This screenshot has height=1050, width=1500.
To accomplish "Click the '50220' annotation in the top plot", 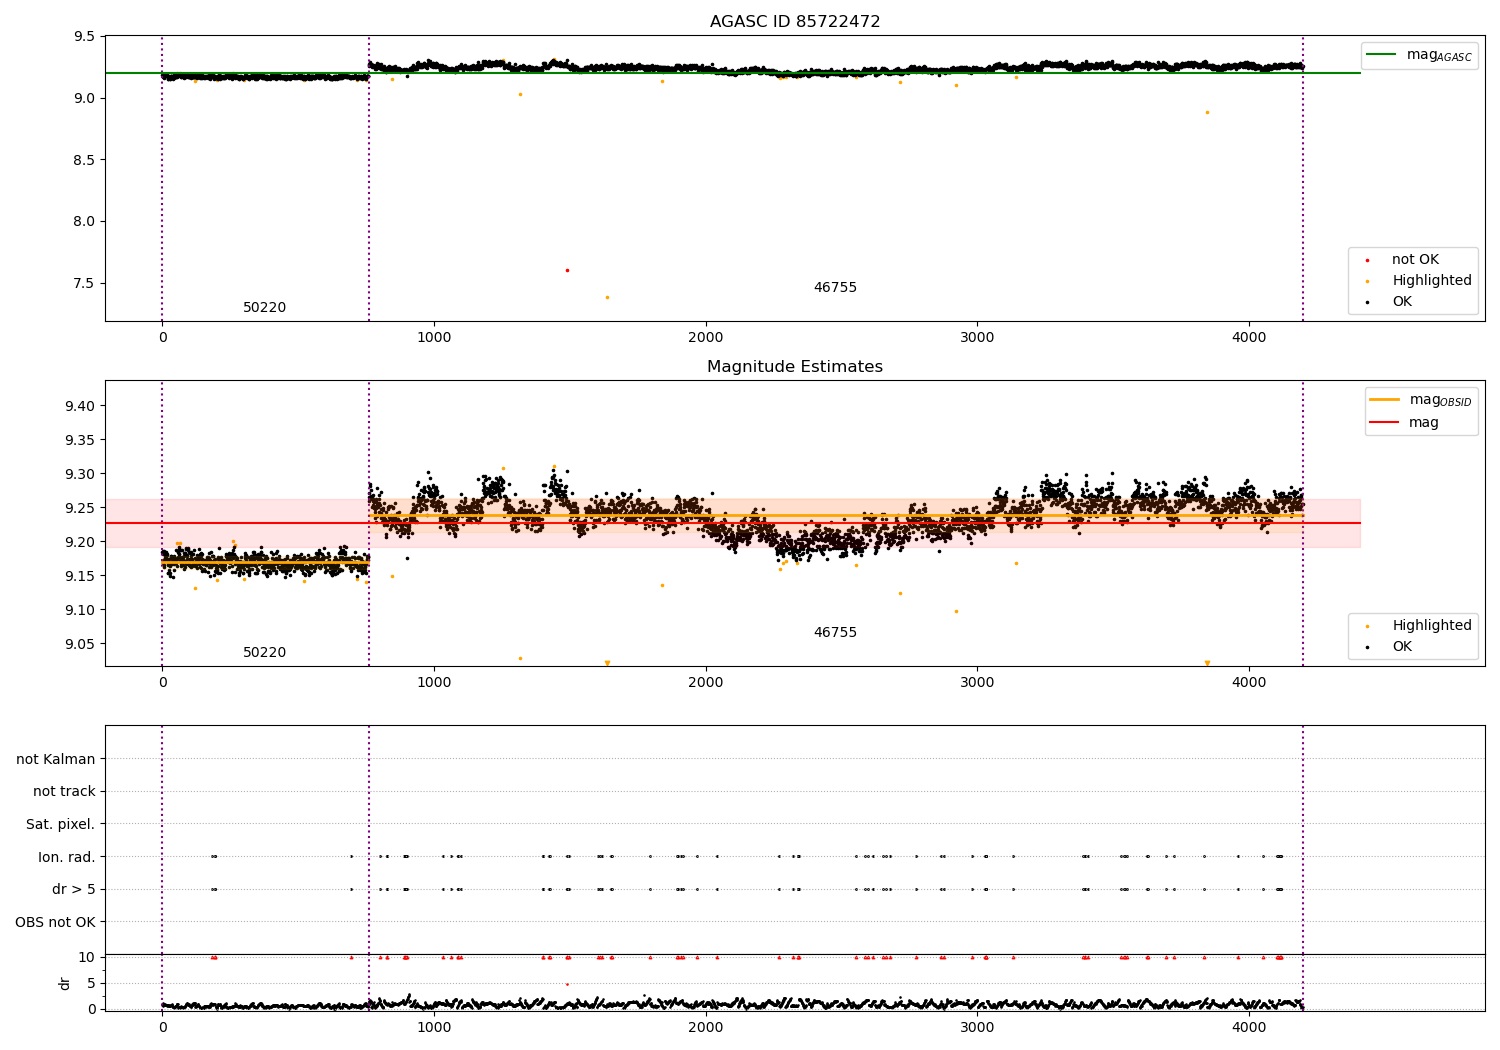I will click(264, 308).
